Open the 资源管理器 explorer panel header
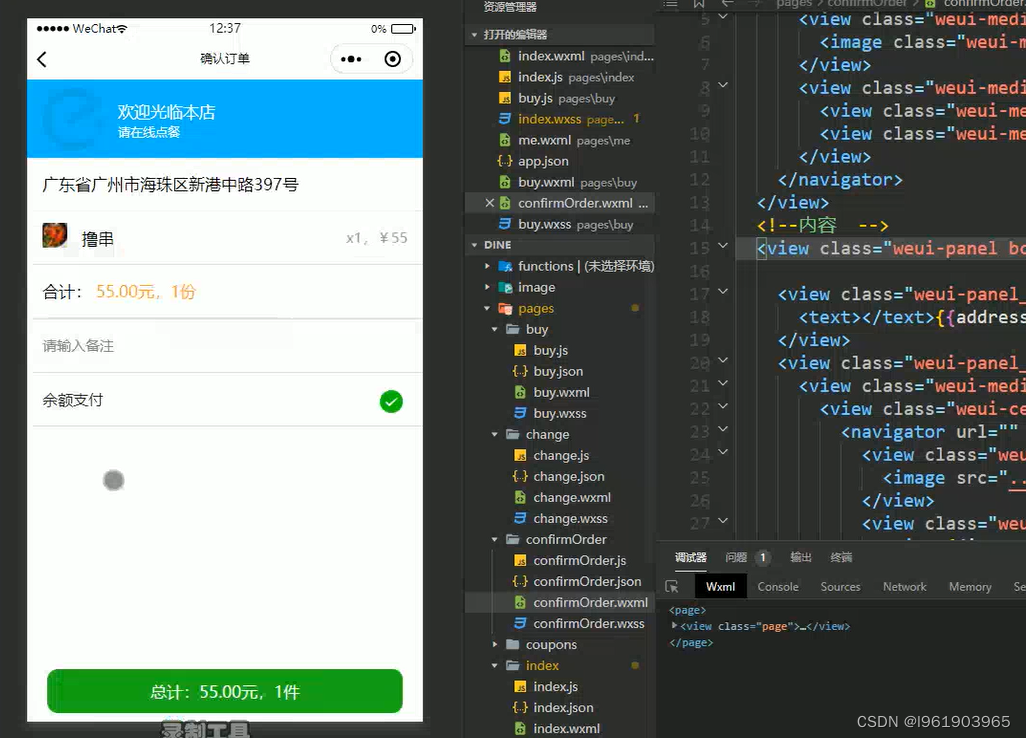The width and height of the screenshot is (1026, 738). pyautogui.click(x=510, y=7)
